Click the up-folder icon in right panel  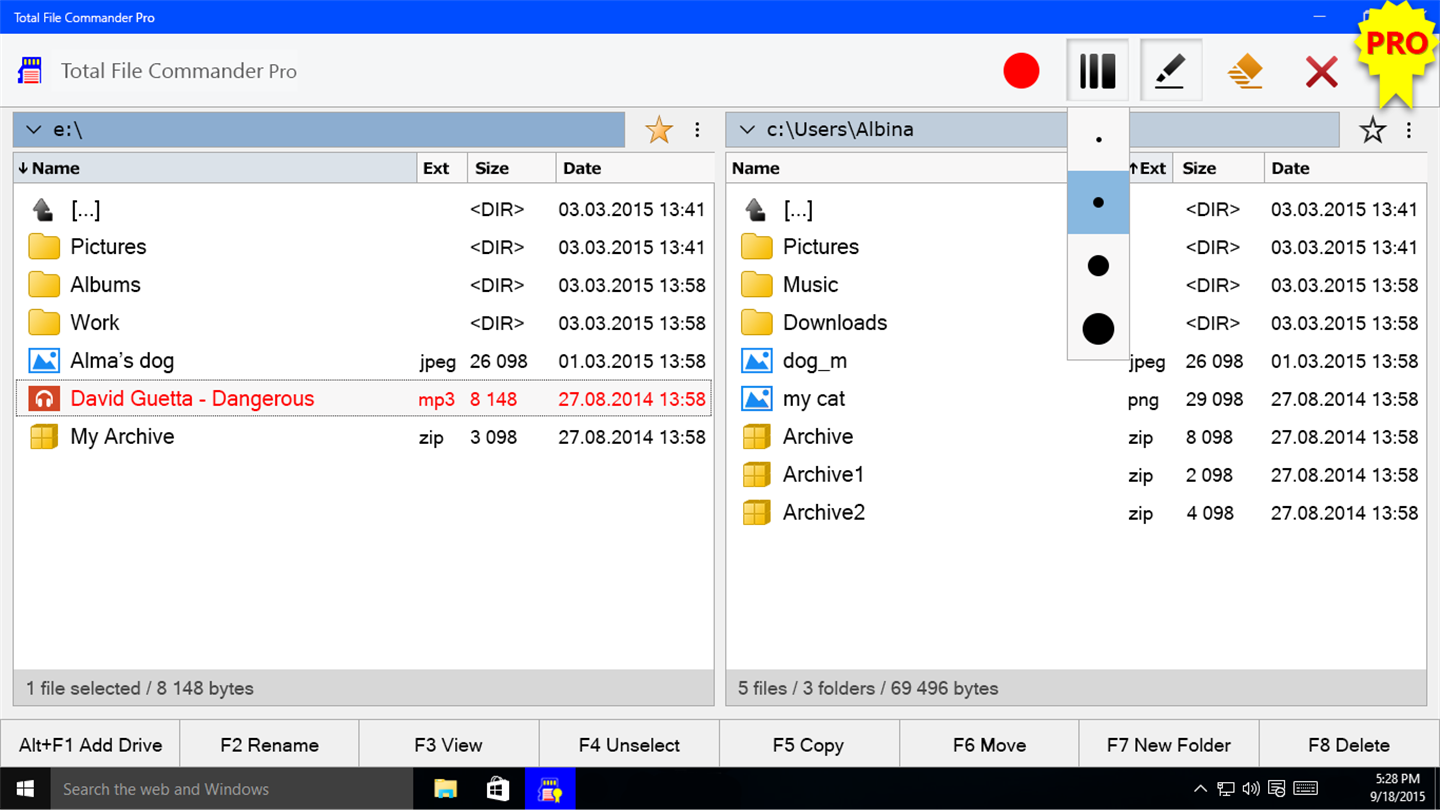(756, 209)
